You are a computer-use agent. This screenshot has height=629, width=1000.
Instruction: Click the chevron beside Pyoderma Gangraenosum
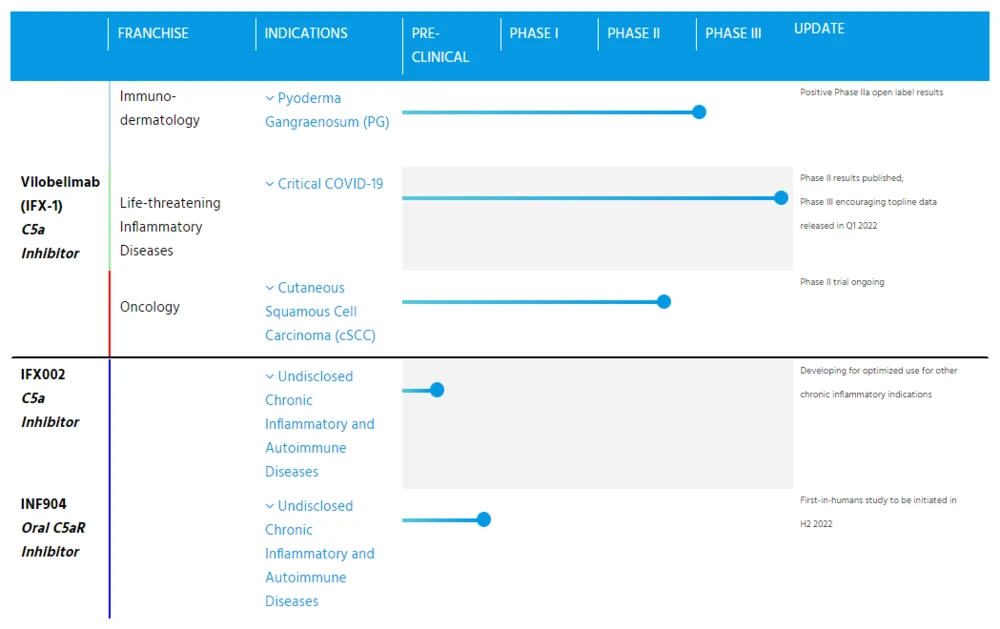click(x=270, y=98)
